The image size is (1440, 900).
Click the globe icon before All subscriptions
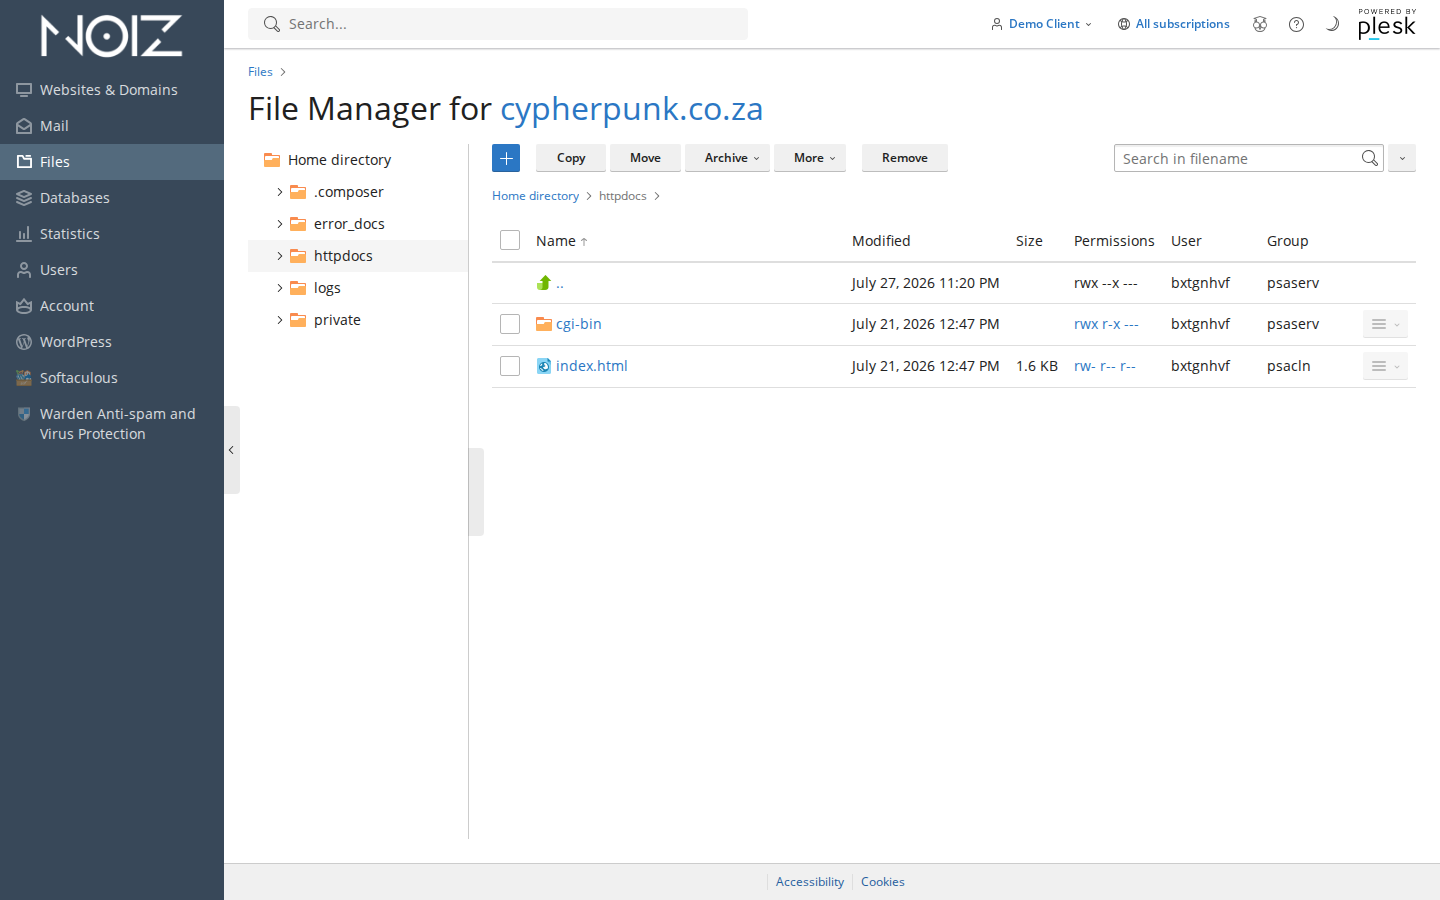pos(1124,24)
